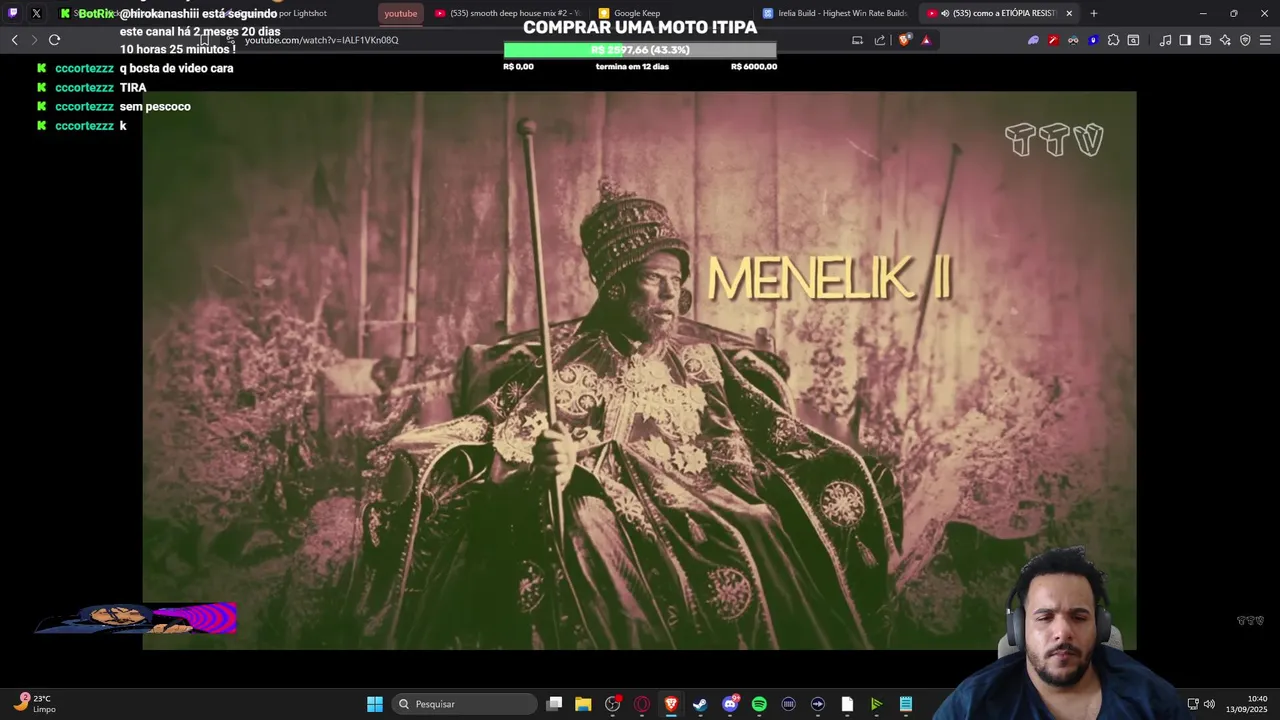Image resolution: width=1280 pixels, height=720 pixels.
Task: Open the Leo AI sparkle icon
Action: tap(1225, 40)
